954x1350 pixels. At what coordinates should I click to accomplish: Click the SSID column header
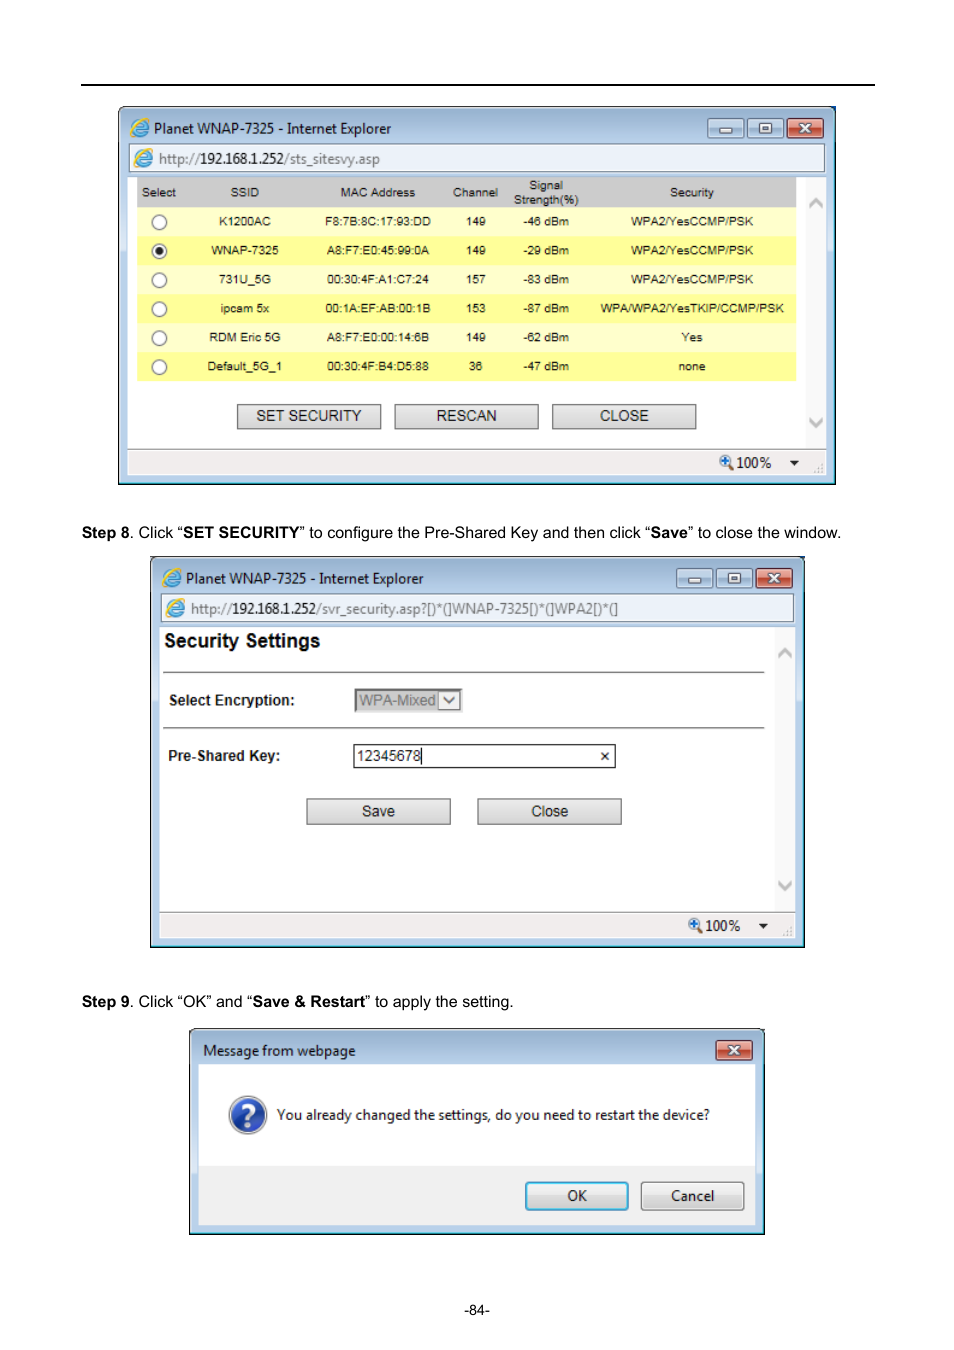(245, 193)
